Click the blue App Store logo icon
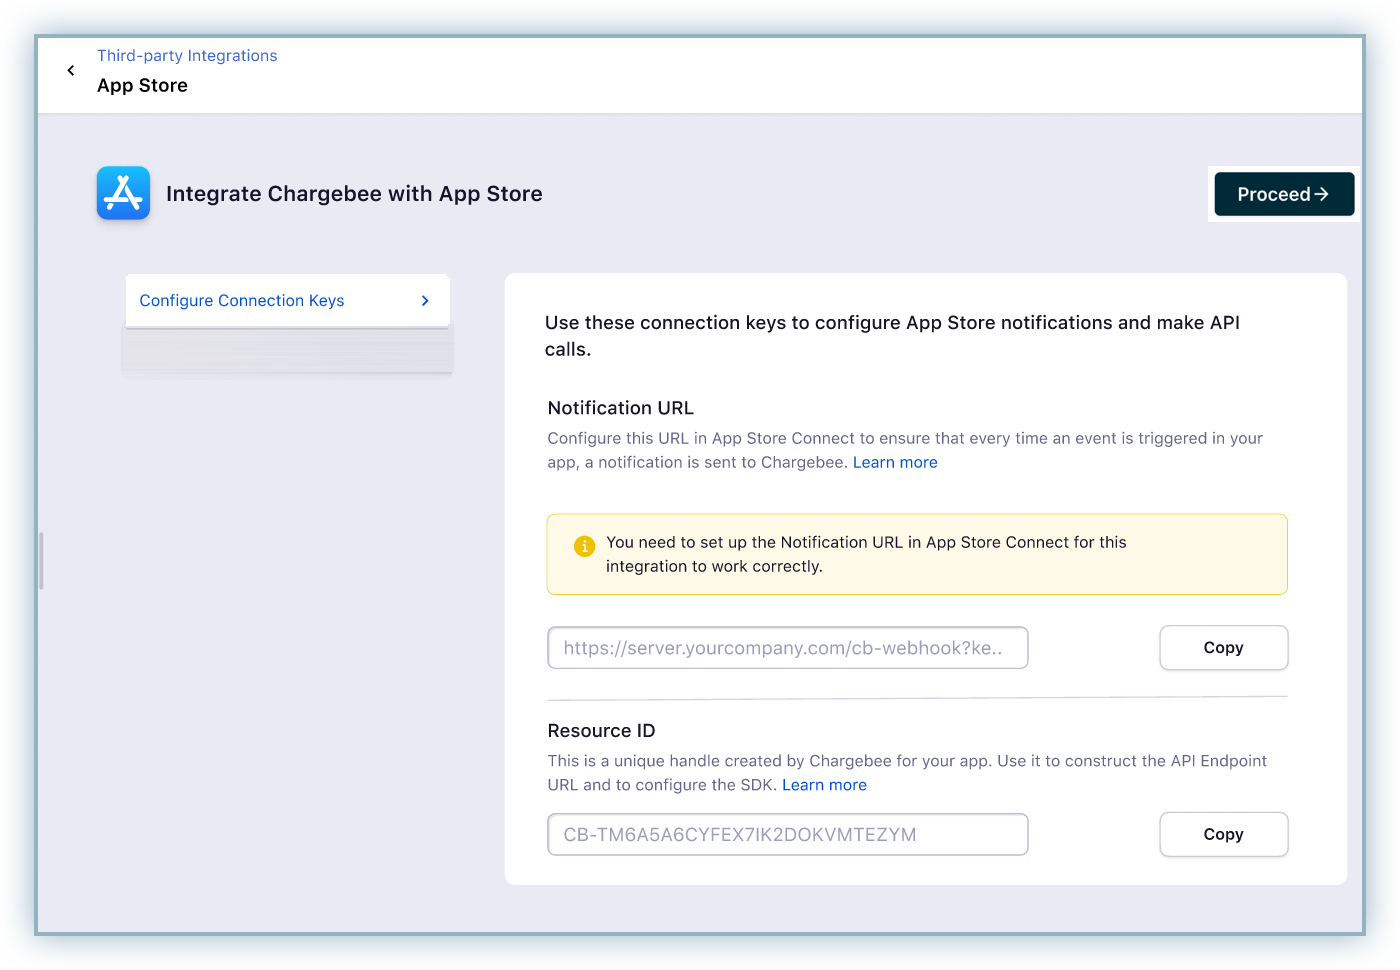This screenshot has width=1400, height=970. click(123, 193)
